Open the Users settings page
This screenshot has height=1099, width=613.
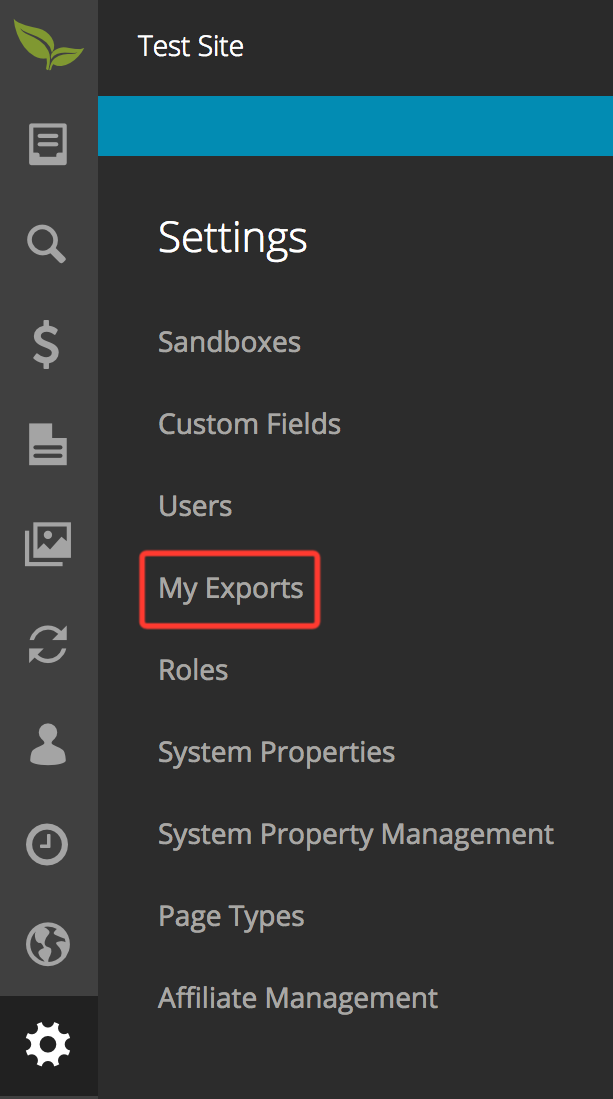pos(195,506)
